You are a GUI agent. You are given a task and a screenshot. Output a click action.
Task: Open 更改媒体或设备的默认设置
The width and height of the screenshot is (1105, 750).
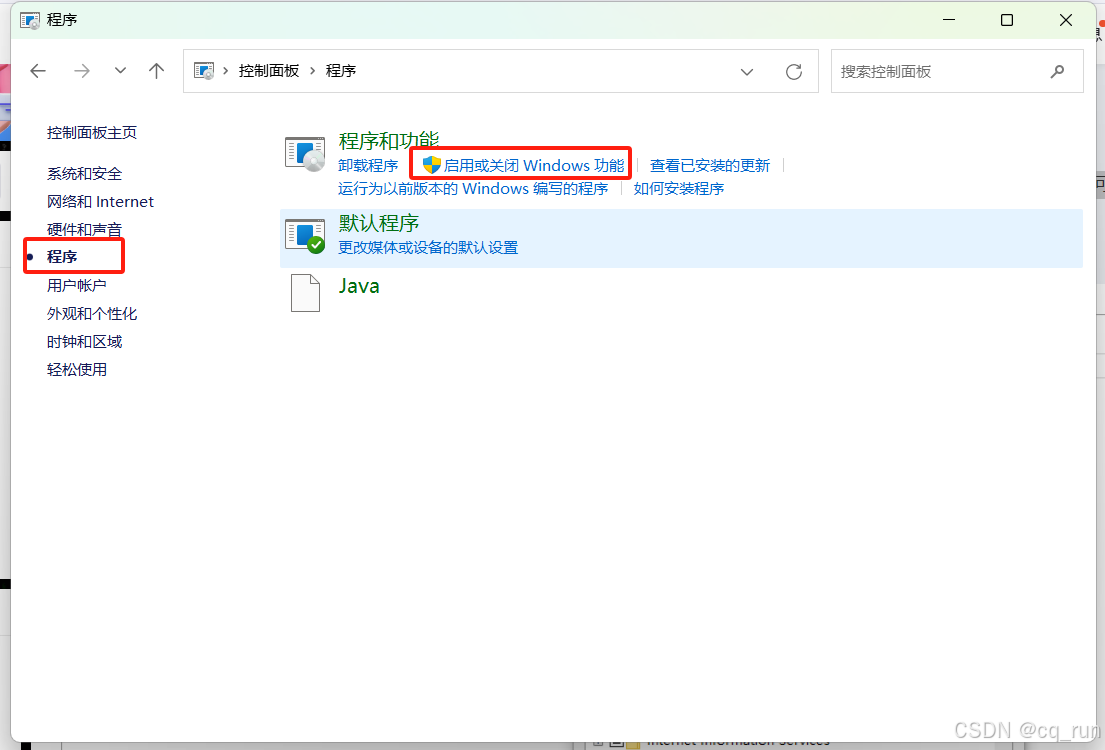pos(428,247)
